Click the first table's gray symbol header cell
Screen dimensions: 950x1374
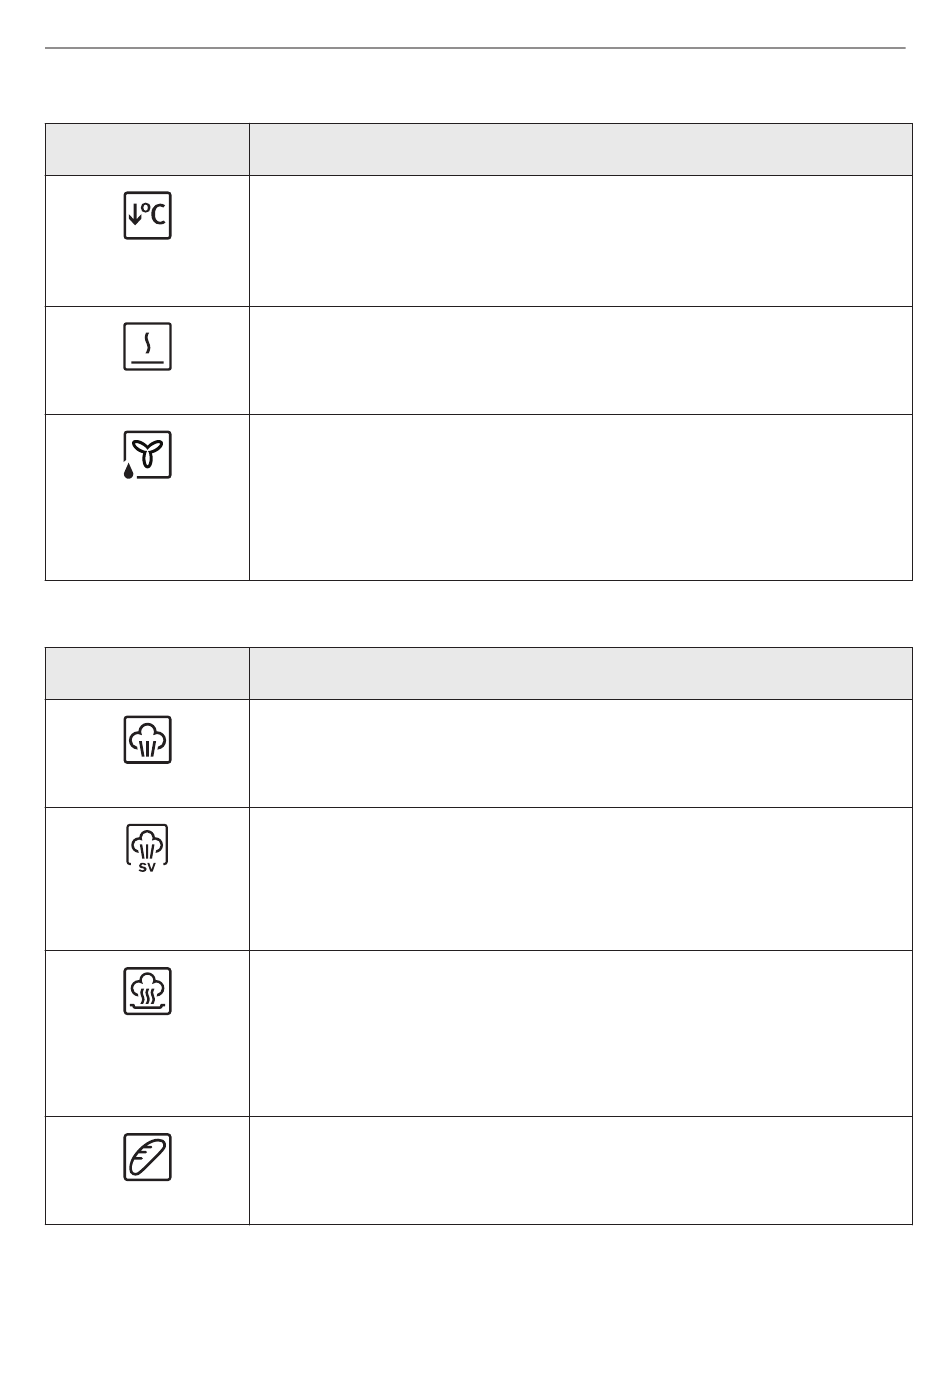pos(147,150)
